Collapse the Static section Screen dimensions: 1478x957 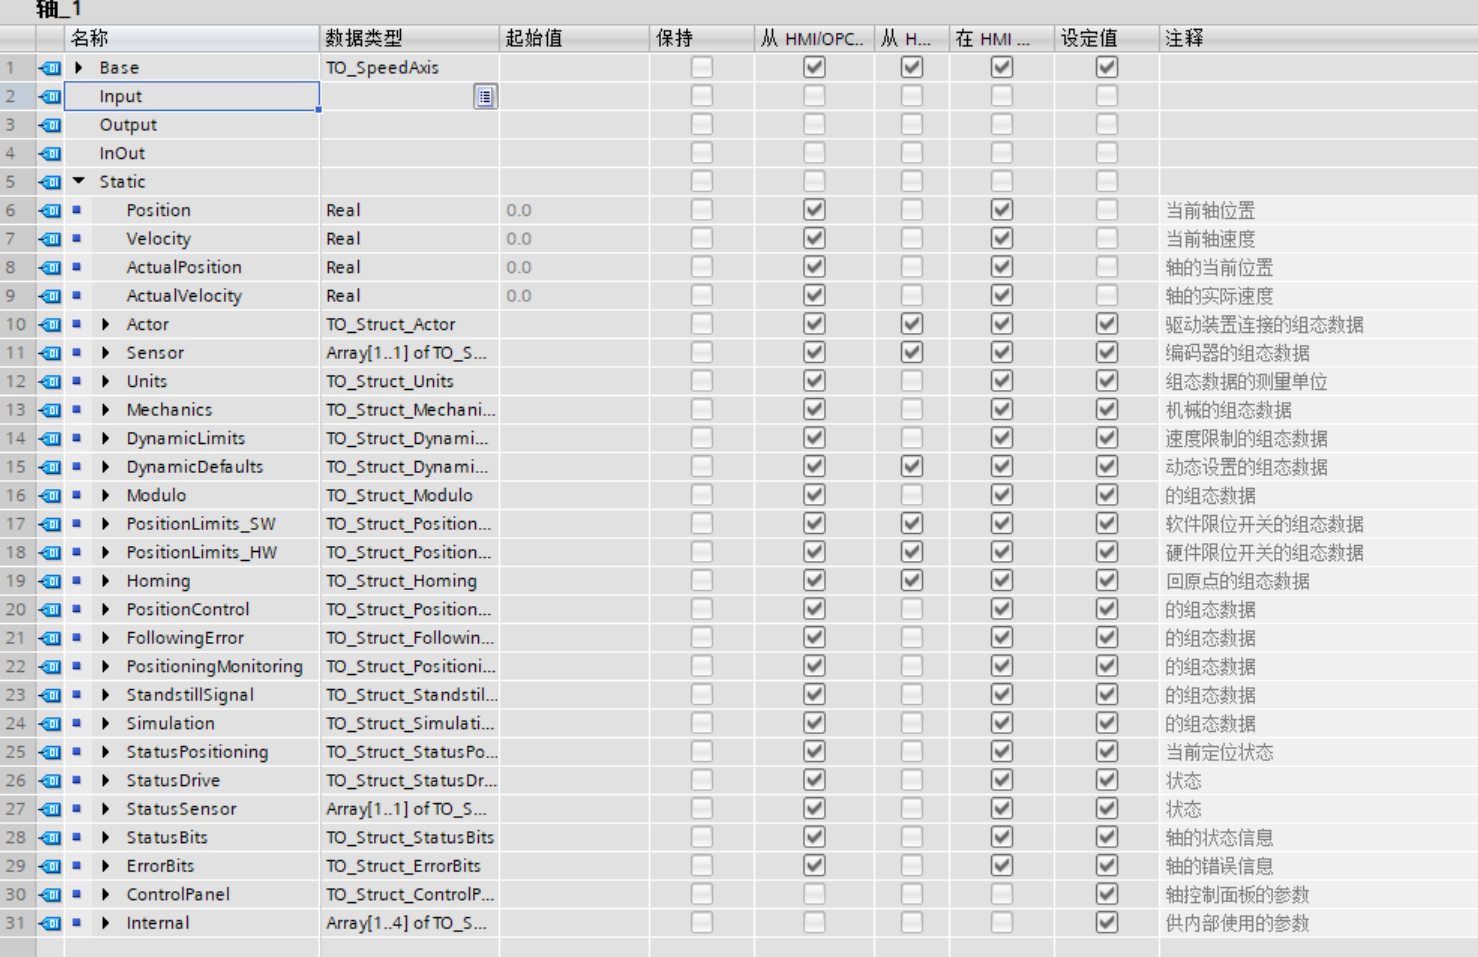[79, 182]
